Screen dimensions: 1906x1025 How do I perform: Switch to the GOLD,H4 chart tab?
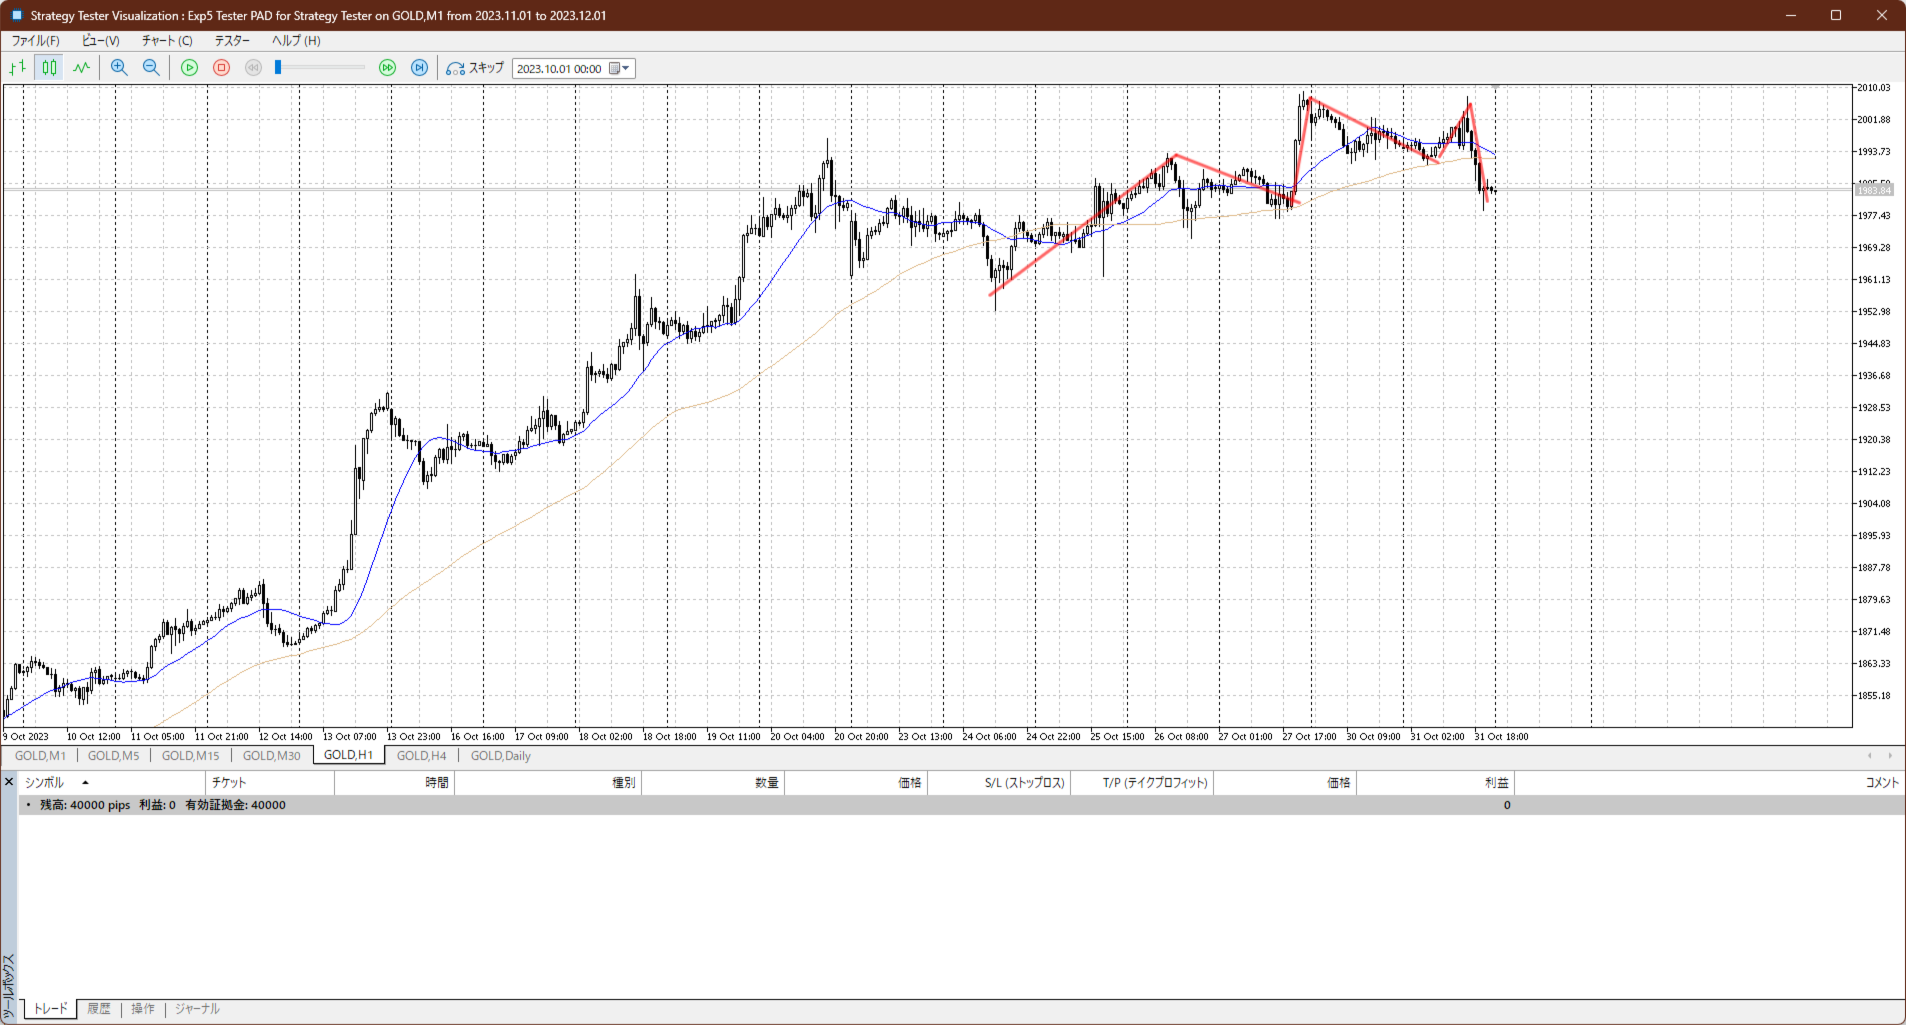tap(421, 756)
